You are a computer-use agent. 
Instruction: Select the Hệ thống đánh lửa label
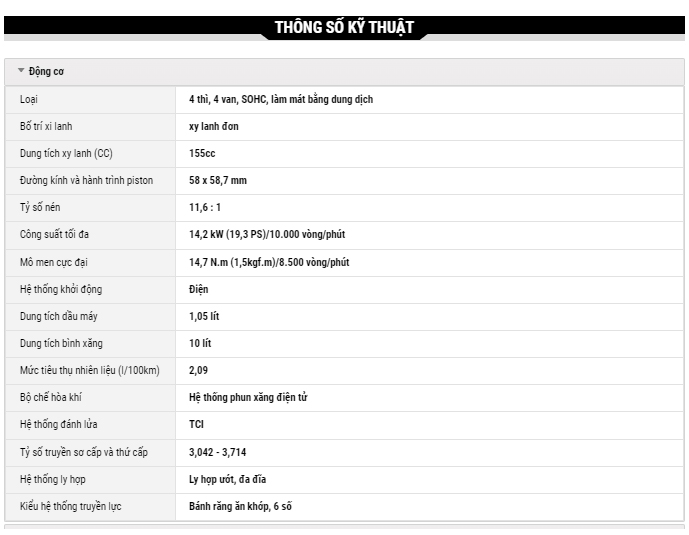[59, 424]
